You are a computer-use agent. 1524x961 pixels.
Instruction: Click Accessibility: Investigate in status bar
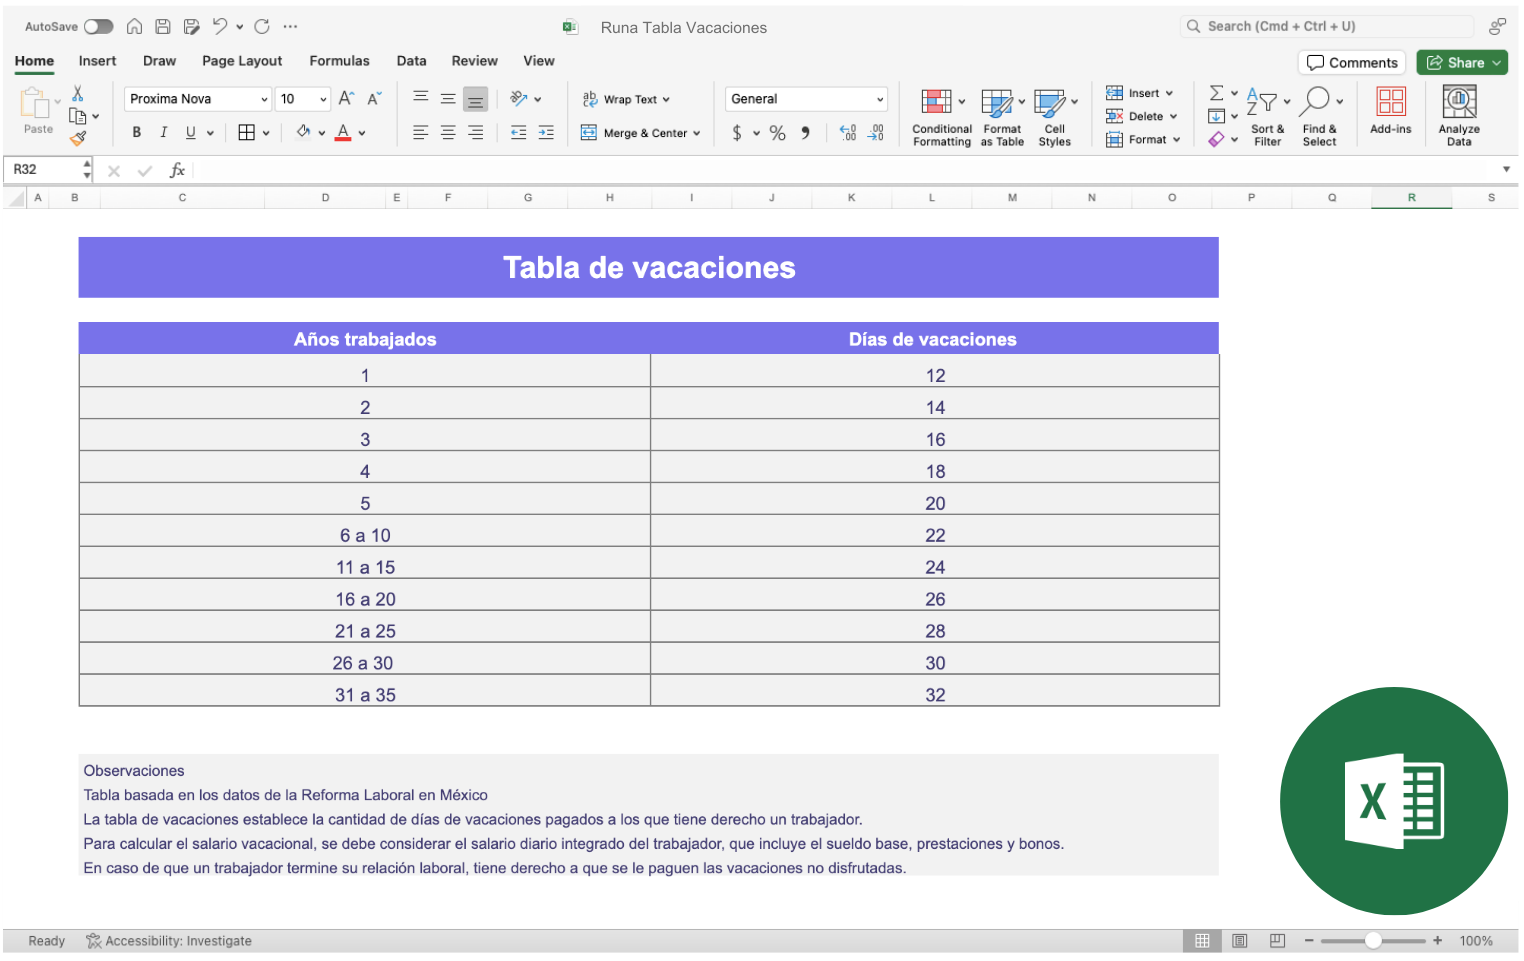(x=169, y=941)
